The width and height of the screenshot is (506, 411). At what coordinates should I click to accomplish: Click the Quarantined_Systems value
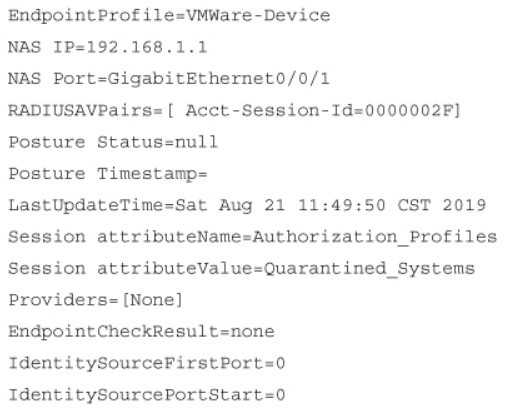(369, 269)
